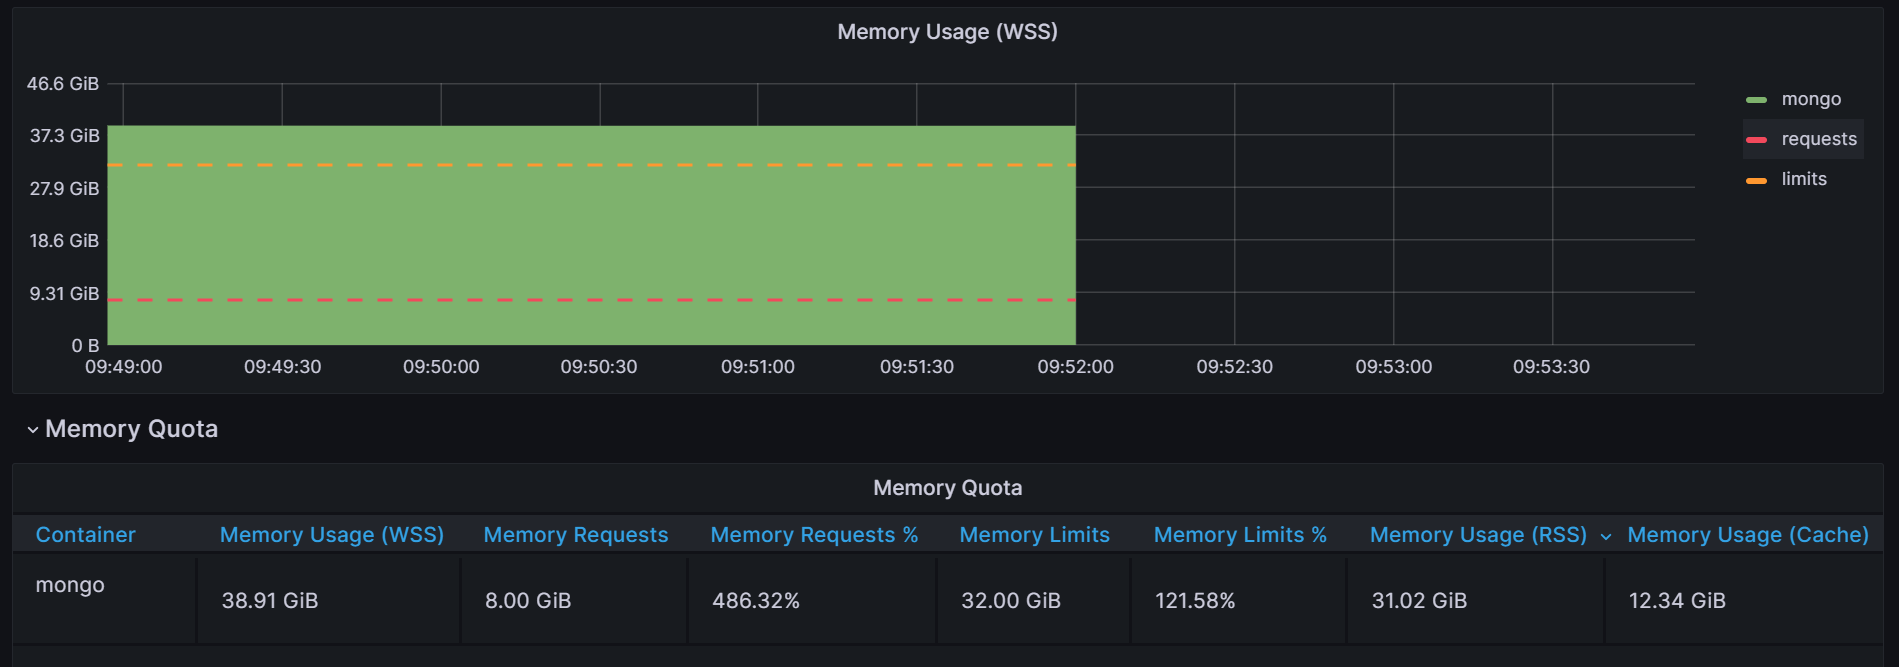Viewport: 1899px width, 667px height.
Task: Toggle the limits series legend label
Action: tap(1804, 179)
